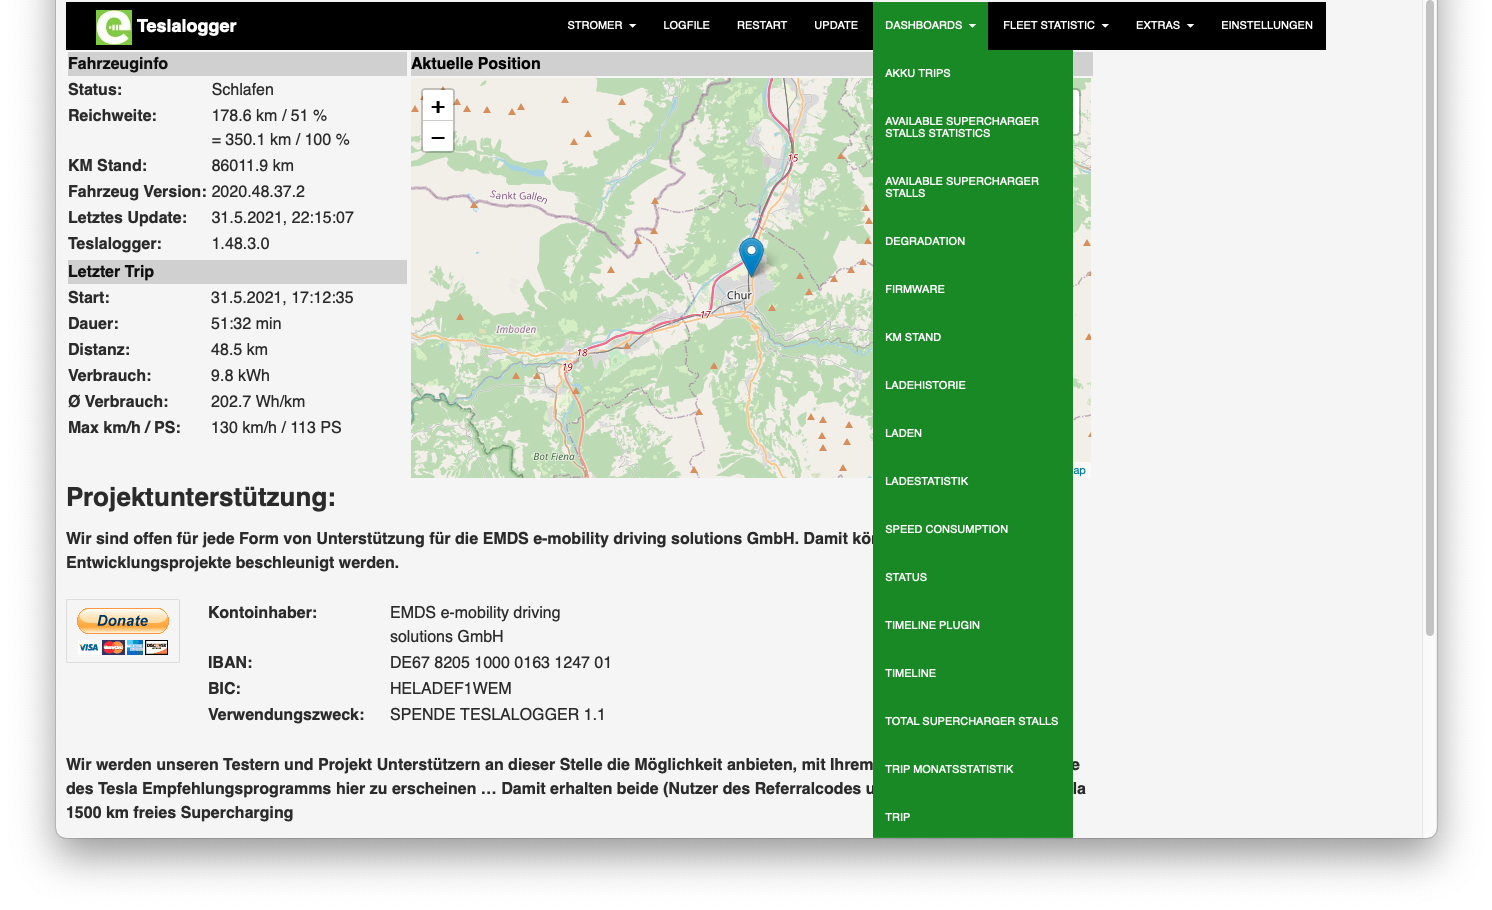Open the Firmware dashboard entry
This screenshot has width=1492, height=910.
[x=914, y=289]
